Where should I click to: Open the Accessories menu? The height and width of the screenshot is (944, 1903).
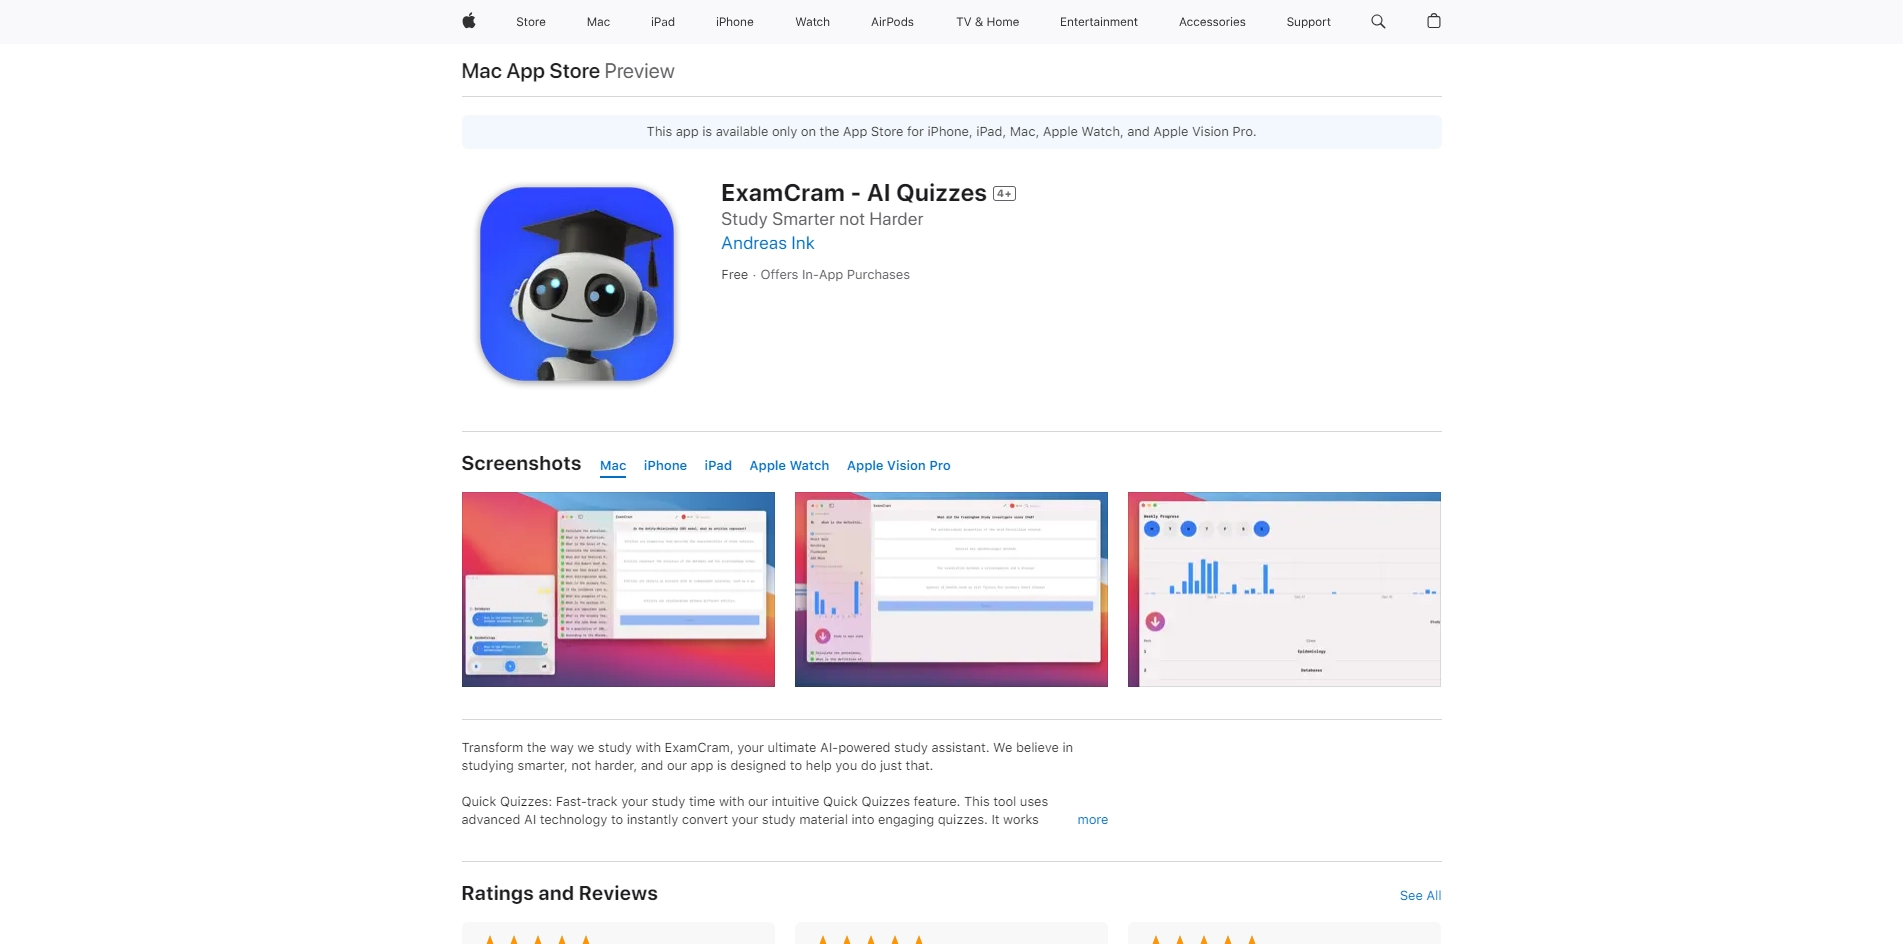(x=1212, y=22)
